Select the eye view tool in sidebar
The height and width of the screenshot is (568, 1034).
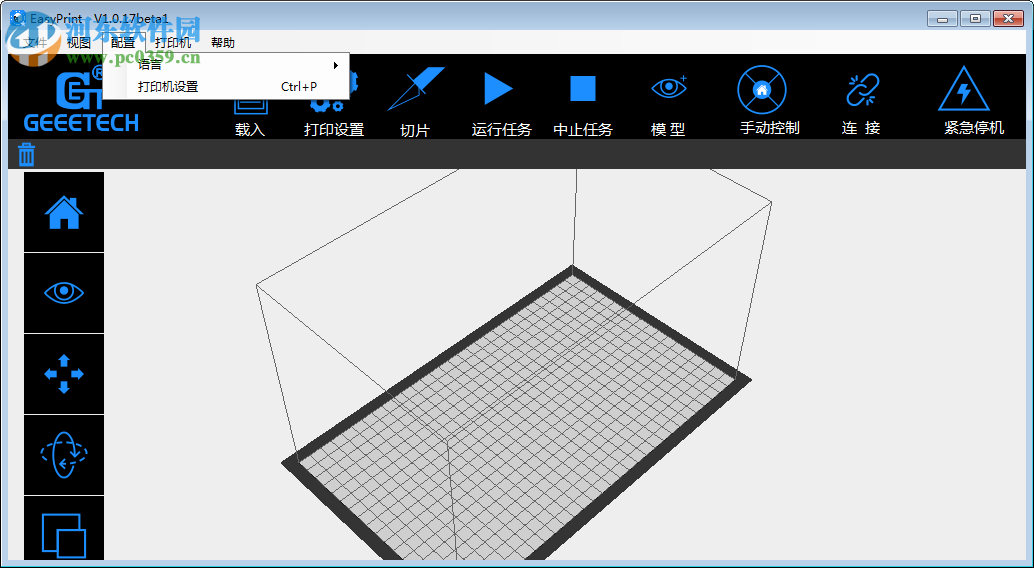tap(64, 293)
